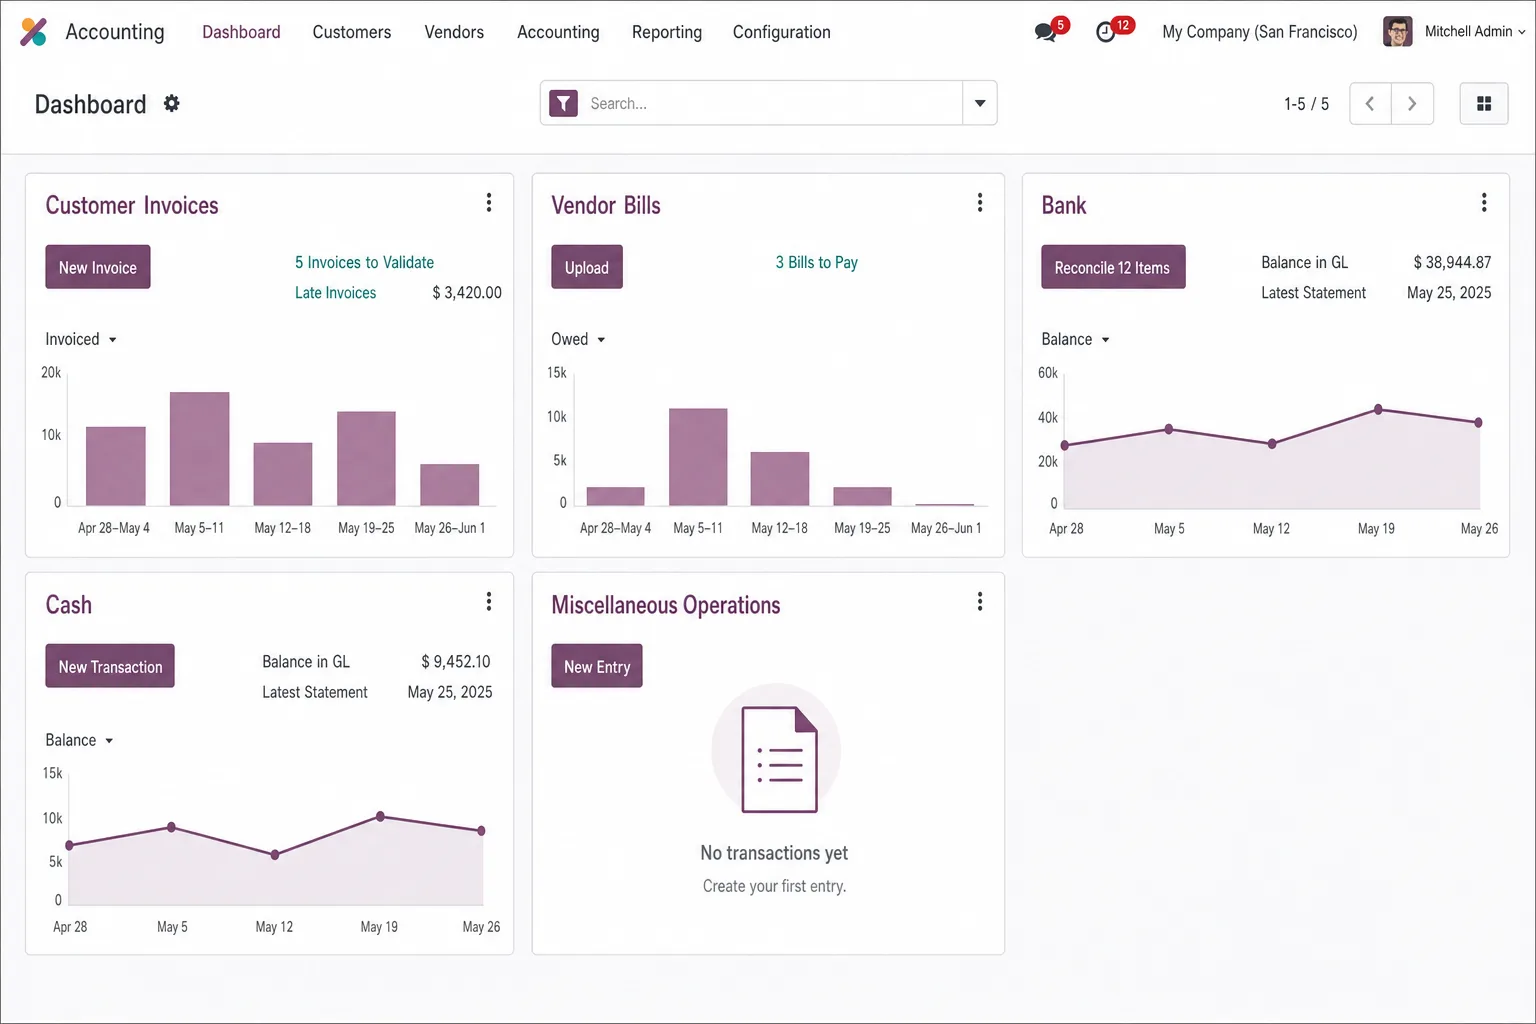The height and width of the screenshot is (1024, 1536).
Task: Click the New Transaction button
Action: pos(110,666)
